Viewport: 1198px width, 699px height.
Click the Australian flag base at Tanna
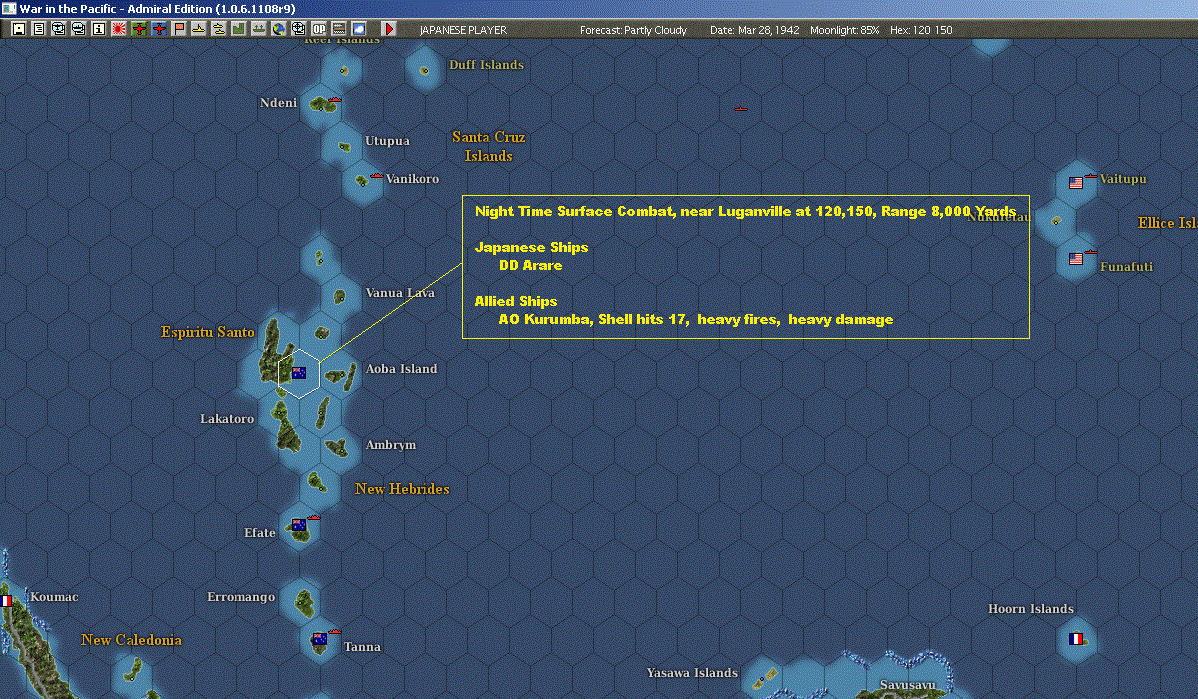pyautogui.click(x=319, y=639)
